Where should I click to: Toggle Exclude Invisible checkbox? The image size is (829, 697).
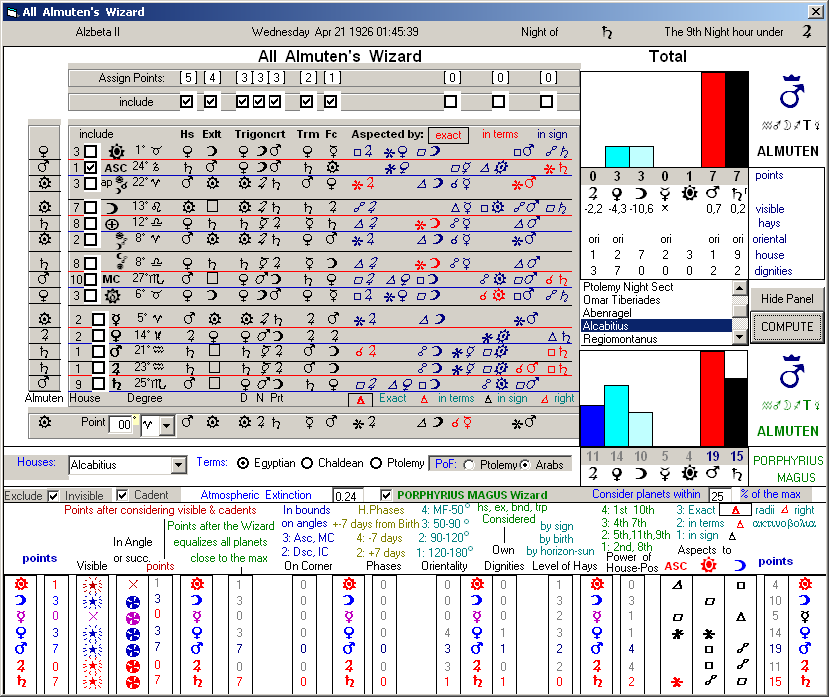(53, 496)
